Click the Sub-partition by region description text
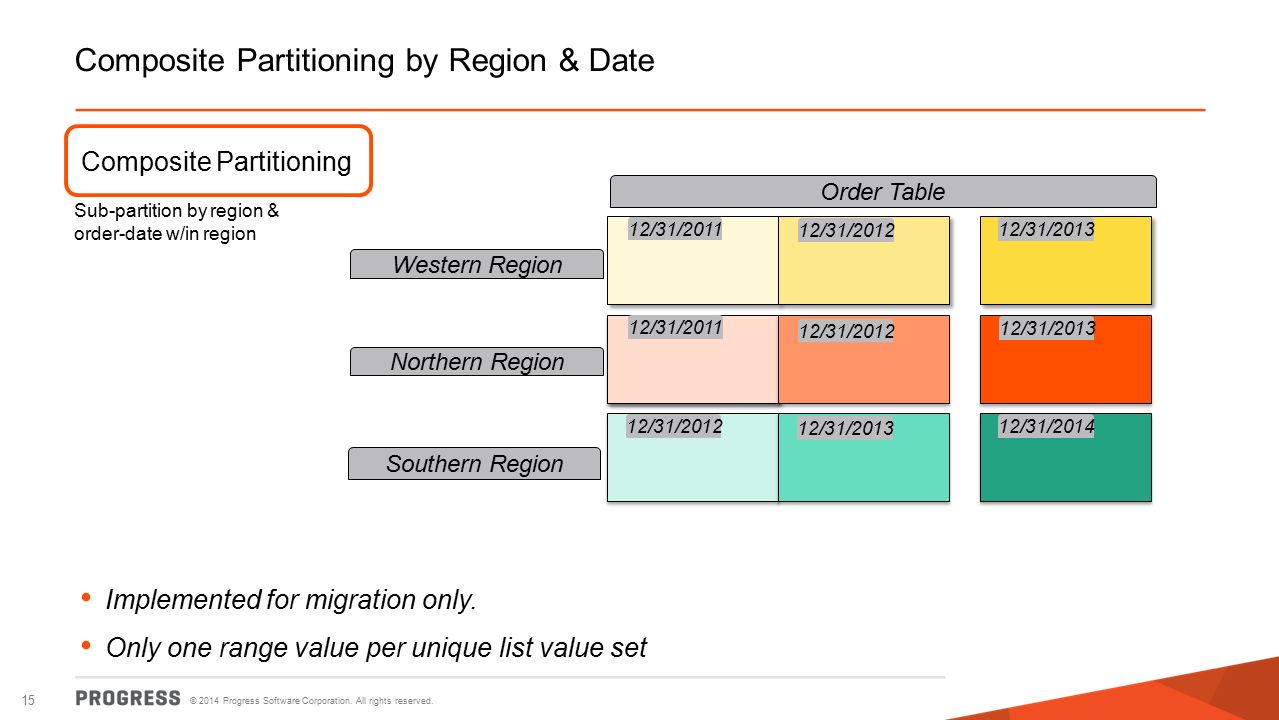1279x720 pixels. [177, 223]
